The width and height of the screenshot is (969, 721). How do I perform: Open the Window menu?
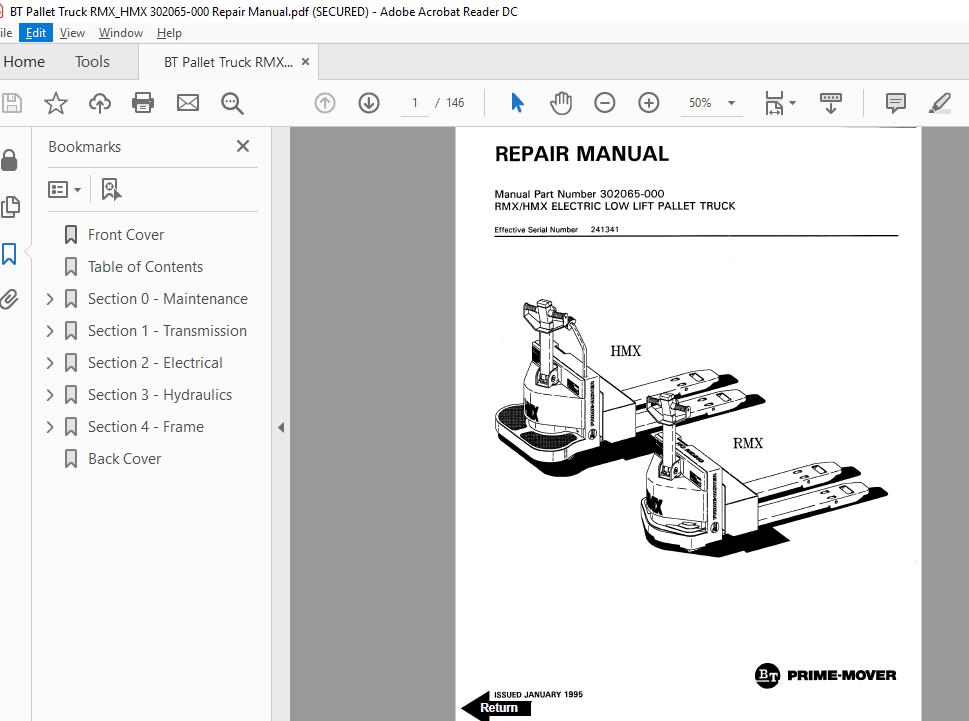click(120, 33)
